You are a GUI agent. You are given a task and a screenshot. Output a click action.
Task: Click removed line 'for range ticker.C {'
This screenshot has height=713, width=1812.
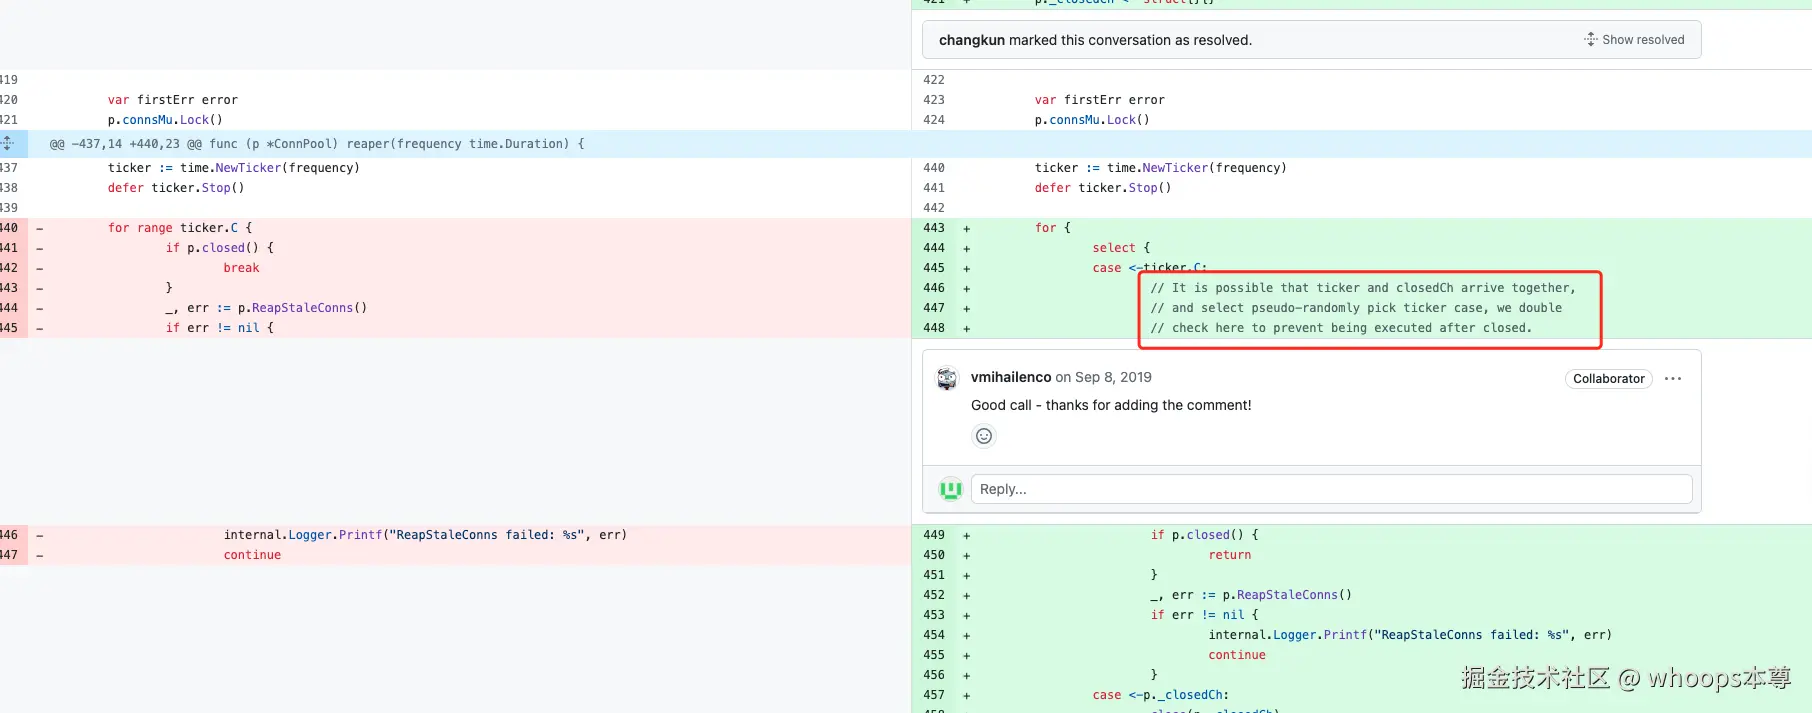click(x=180, y=228)
